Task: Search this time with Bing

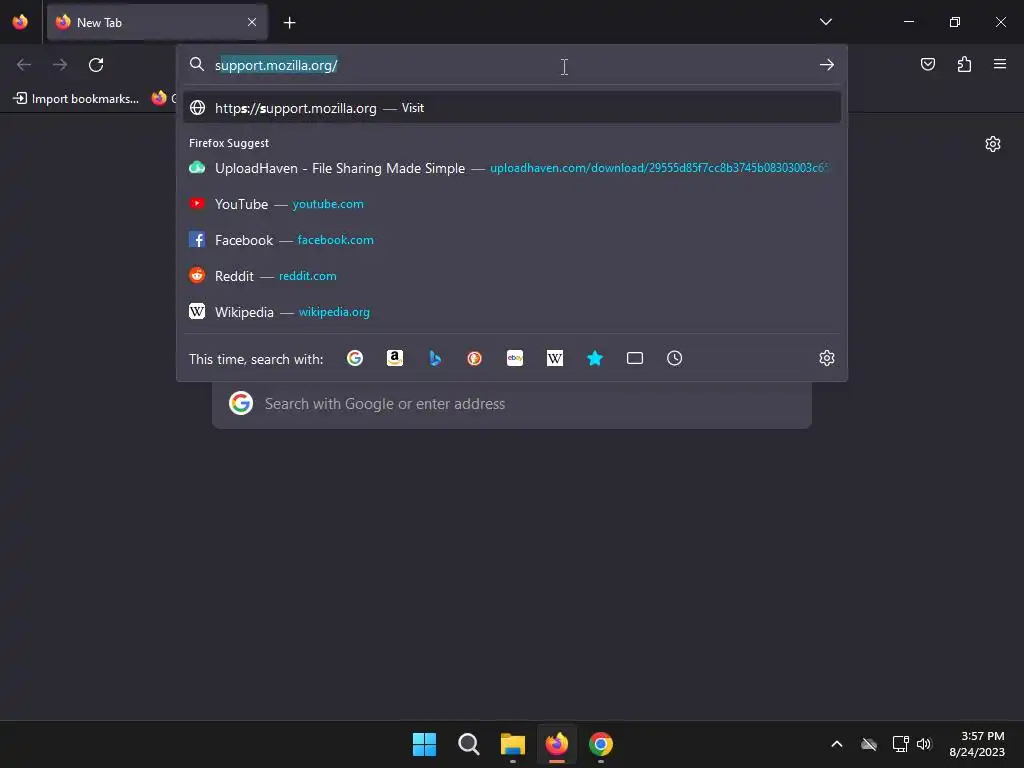Action: [435, 358]
